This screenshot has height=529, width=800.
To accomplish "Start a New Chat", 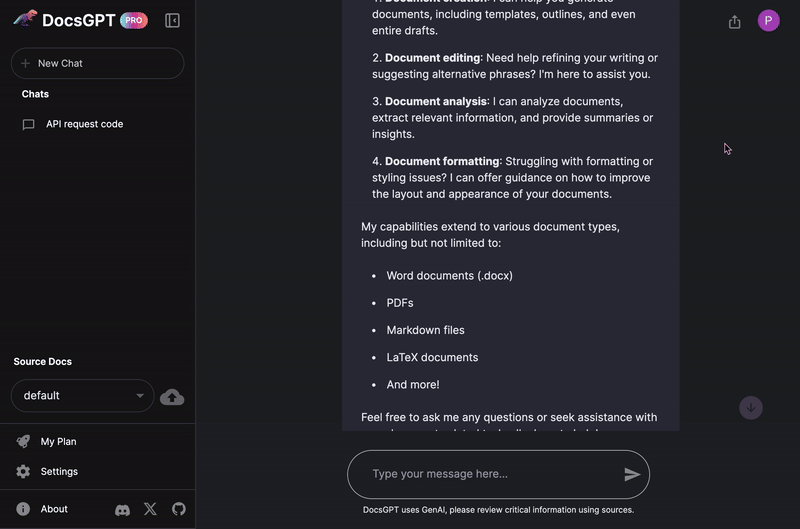I will coord(97,63).
